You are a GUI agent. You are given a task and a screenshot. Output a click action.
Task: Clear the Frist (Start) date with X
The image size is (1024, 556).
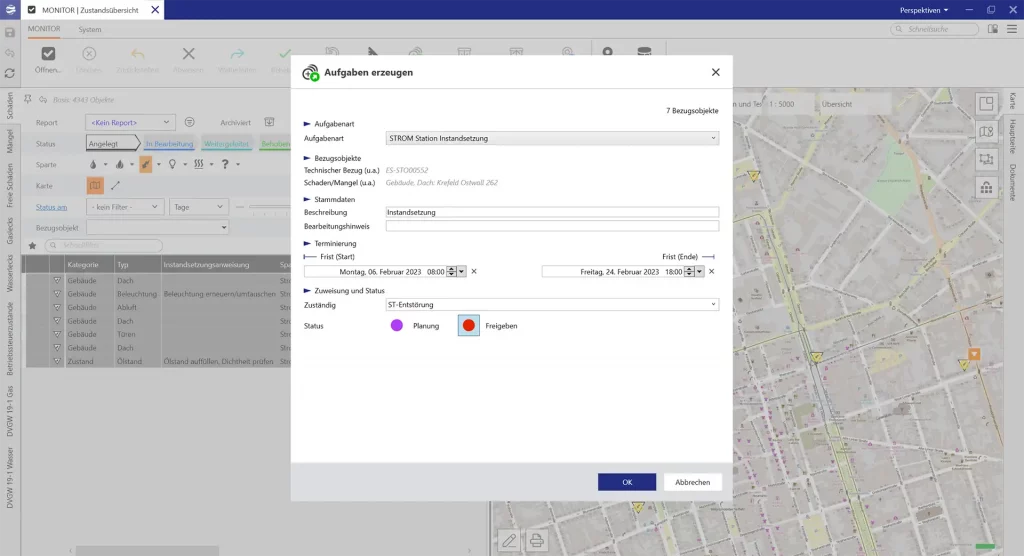(x=474, y=271)
